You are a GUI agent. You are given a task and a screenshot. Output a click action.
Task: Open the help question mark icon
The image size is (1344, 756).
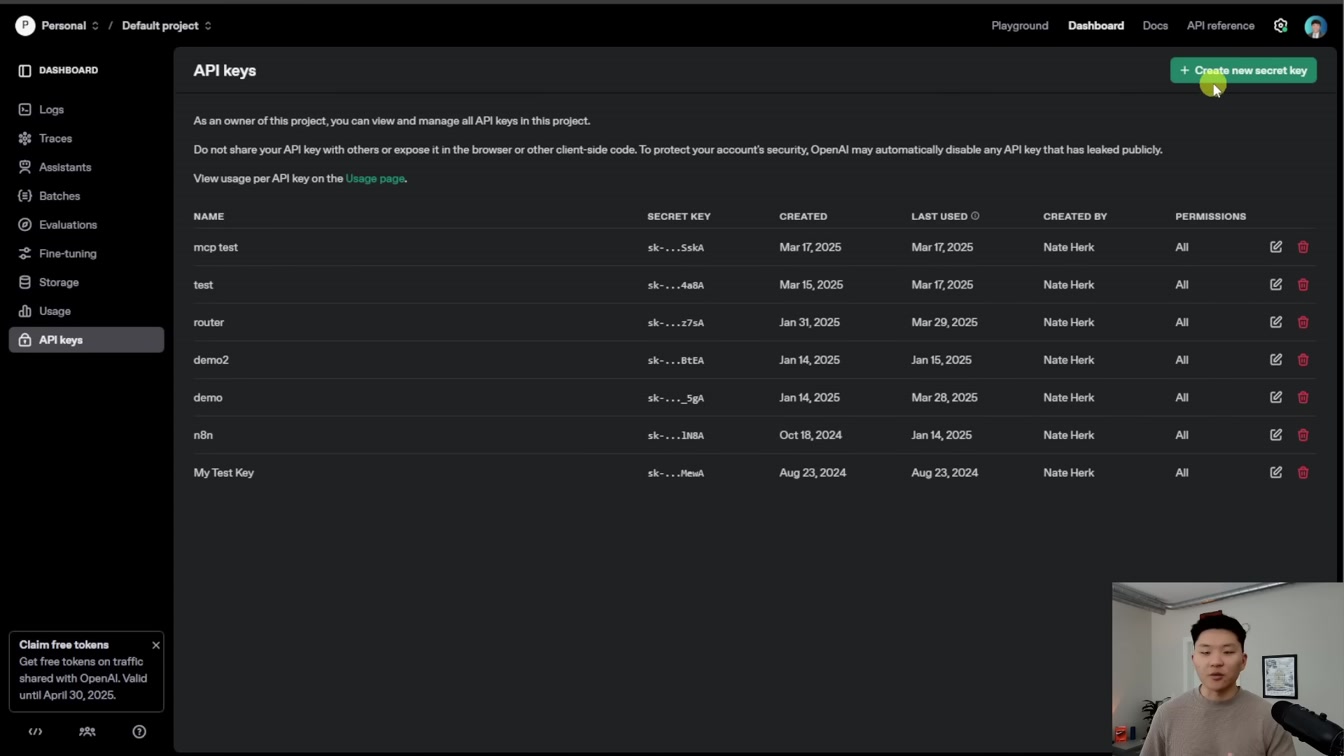click(x=139, y=732)
